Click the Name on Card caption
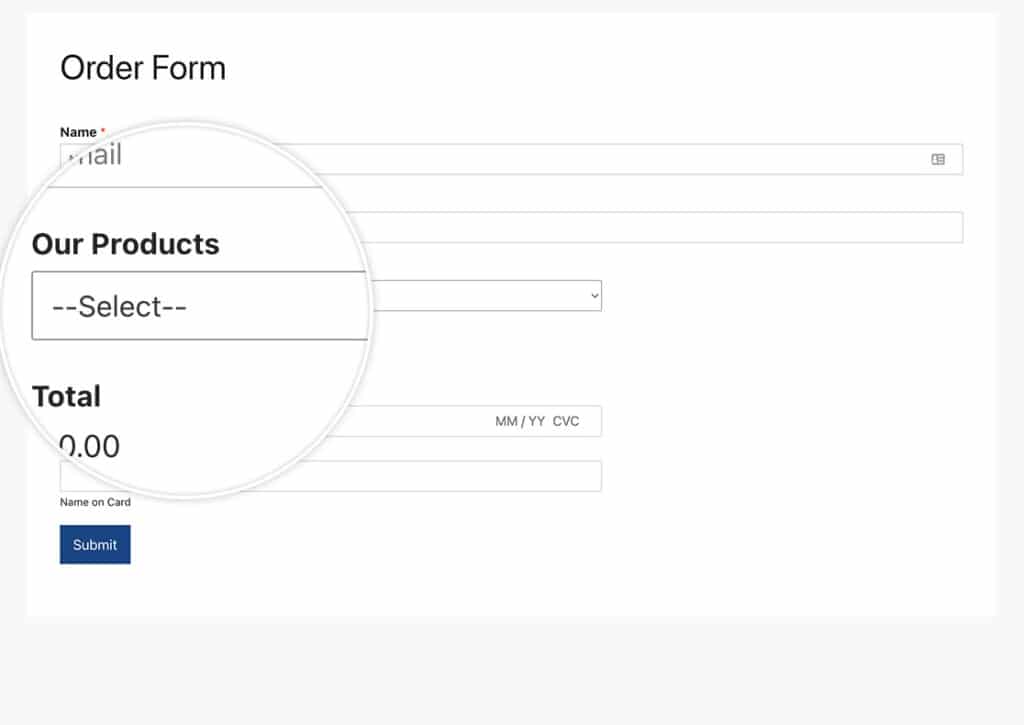Viewport: 1024px width, 725px height. (95, 502)
